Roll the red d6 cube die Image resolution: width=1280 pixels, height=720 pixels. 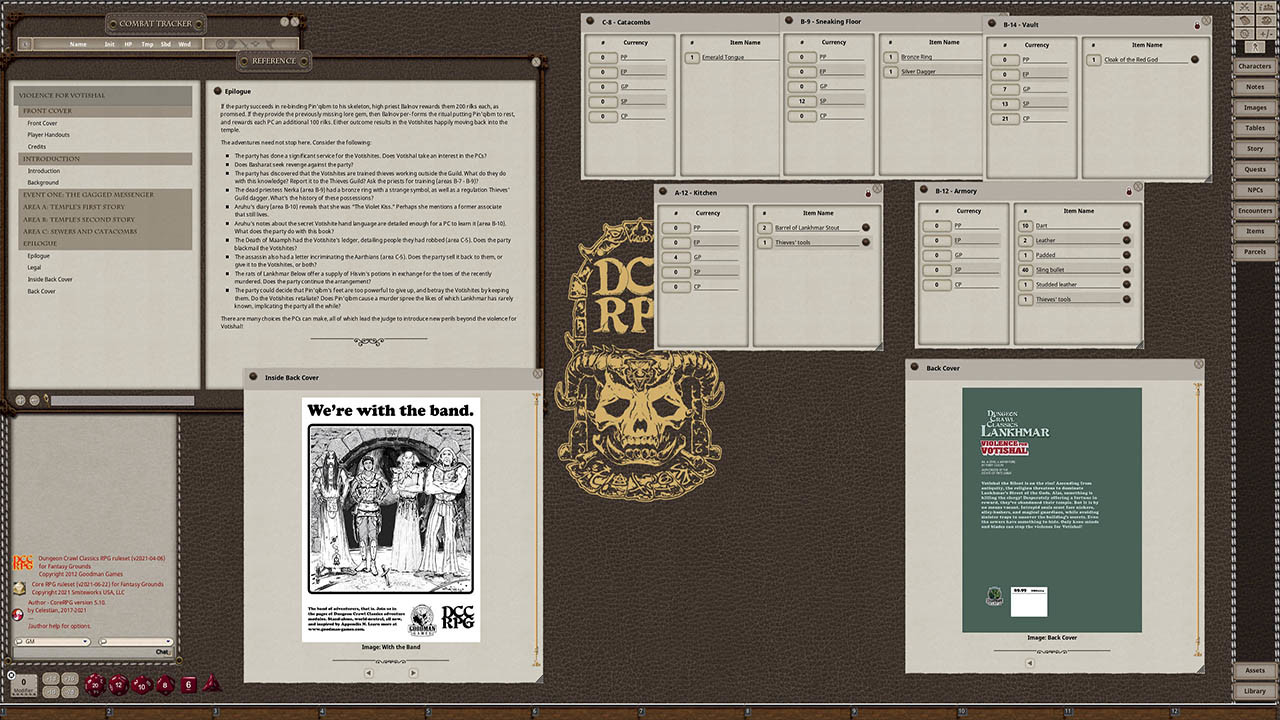pyautogui.click(x=188, y=684)
